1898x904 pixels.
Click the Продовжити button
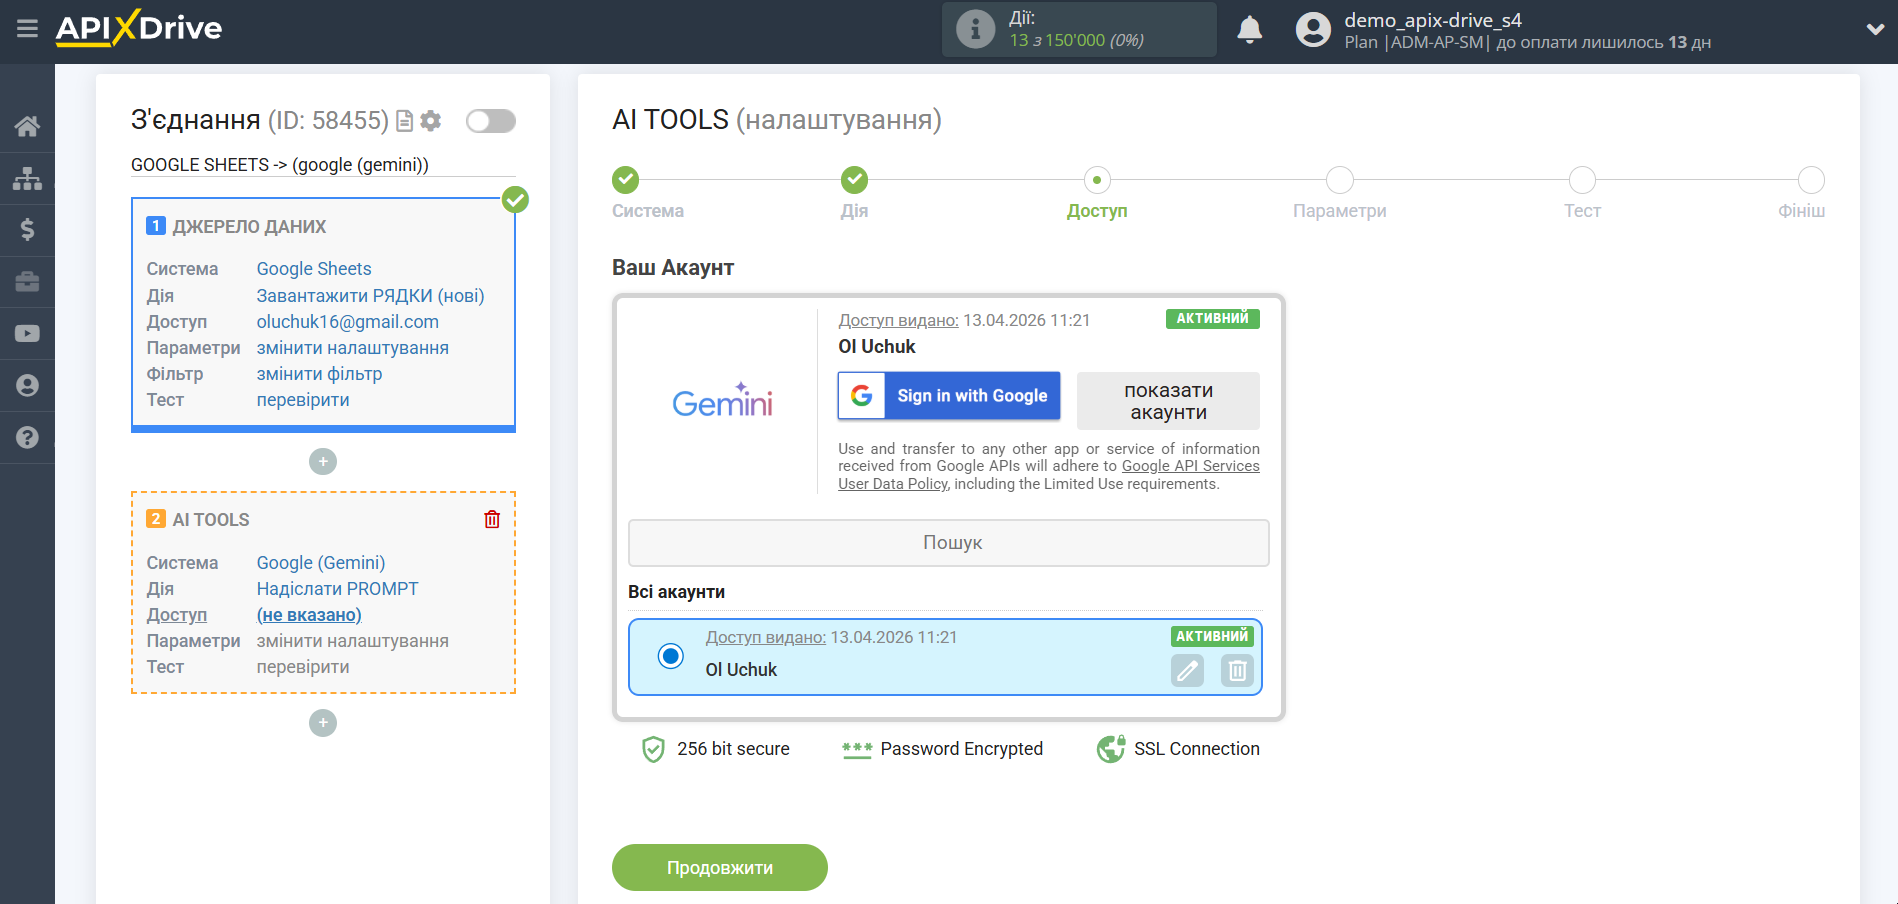(719, 867)
